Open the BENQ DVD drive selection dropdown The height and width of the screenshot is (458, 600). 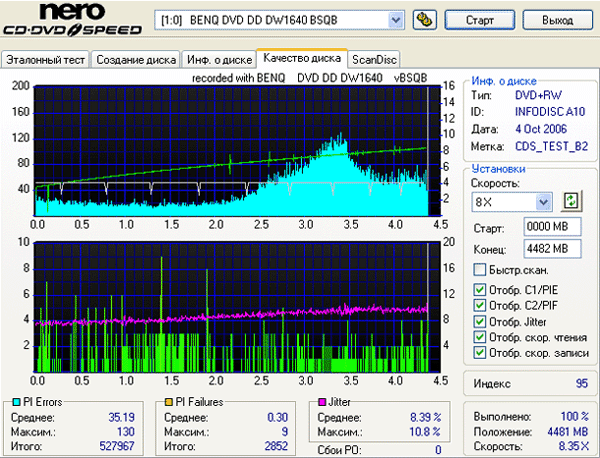coord(395,19)
